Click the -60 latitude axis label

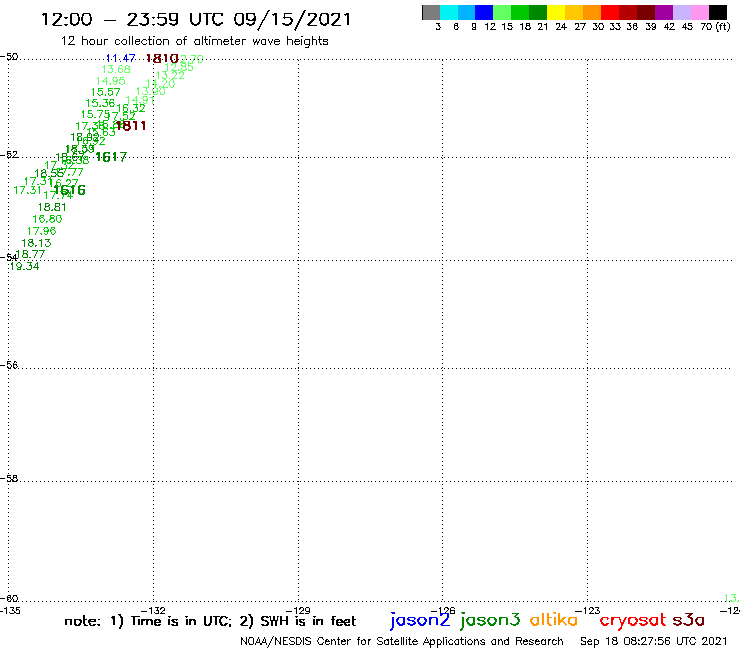pyautogui.click(x=9, y=598)
